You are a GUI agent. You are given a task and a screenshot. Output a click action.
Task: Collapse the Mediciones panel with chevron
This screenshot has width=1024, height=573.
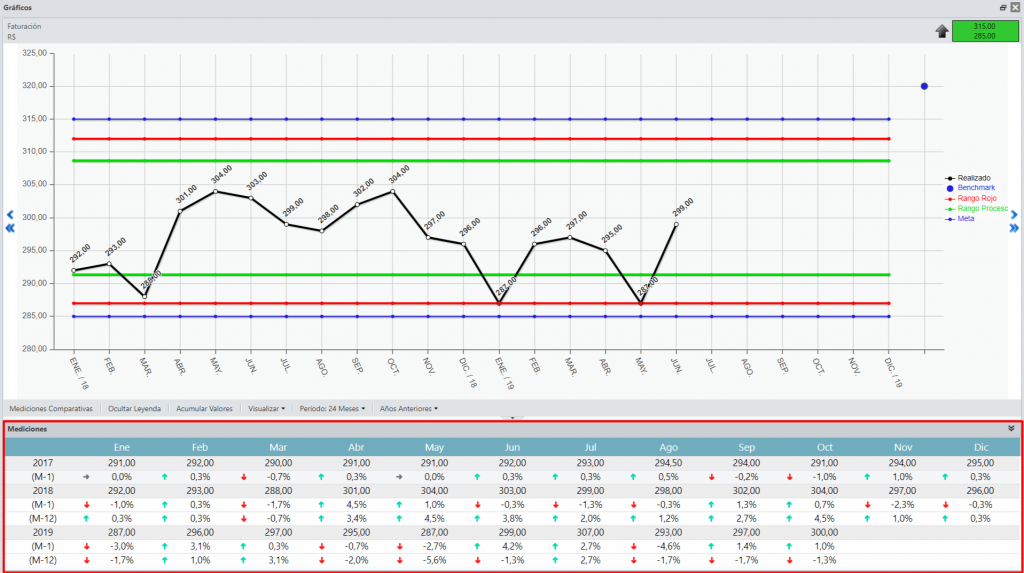click(1011, 429)
